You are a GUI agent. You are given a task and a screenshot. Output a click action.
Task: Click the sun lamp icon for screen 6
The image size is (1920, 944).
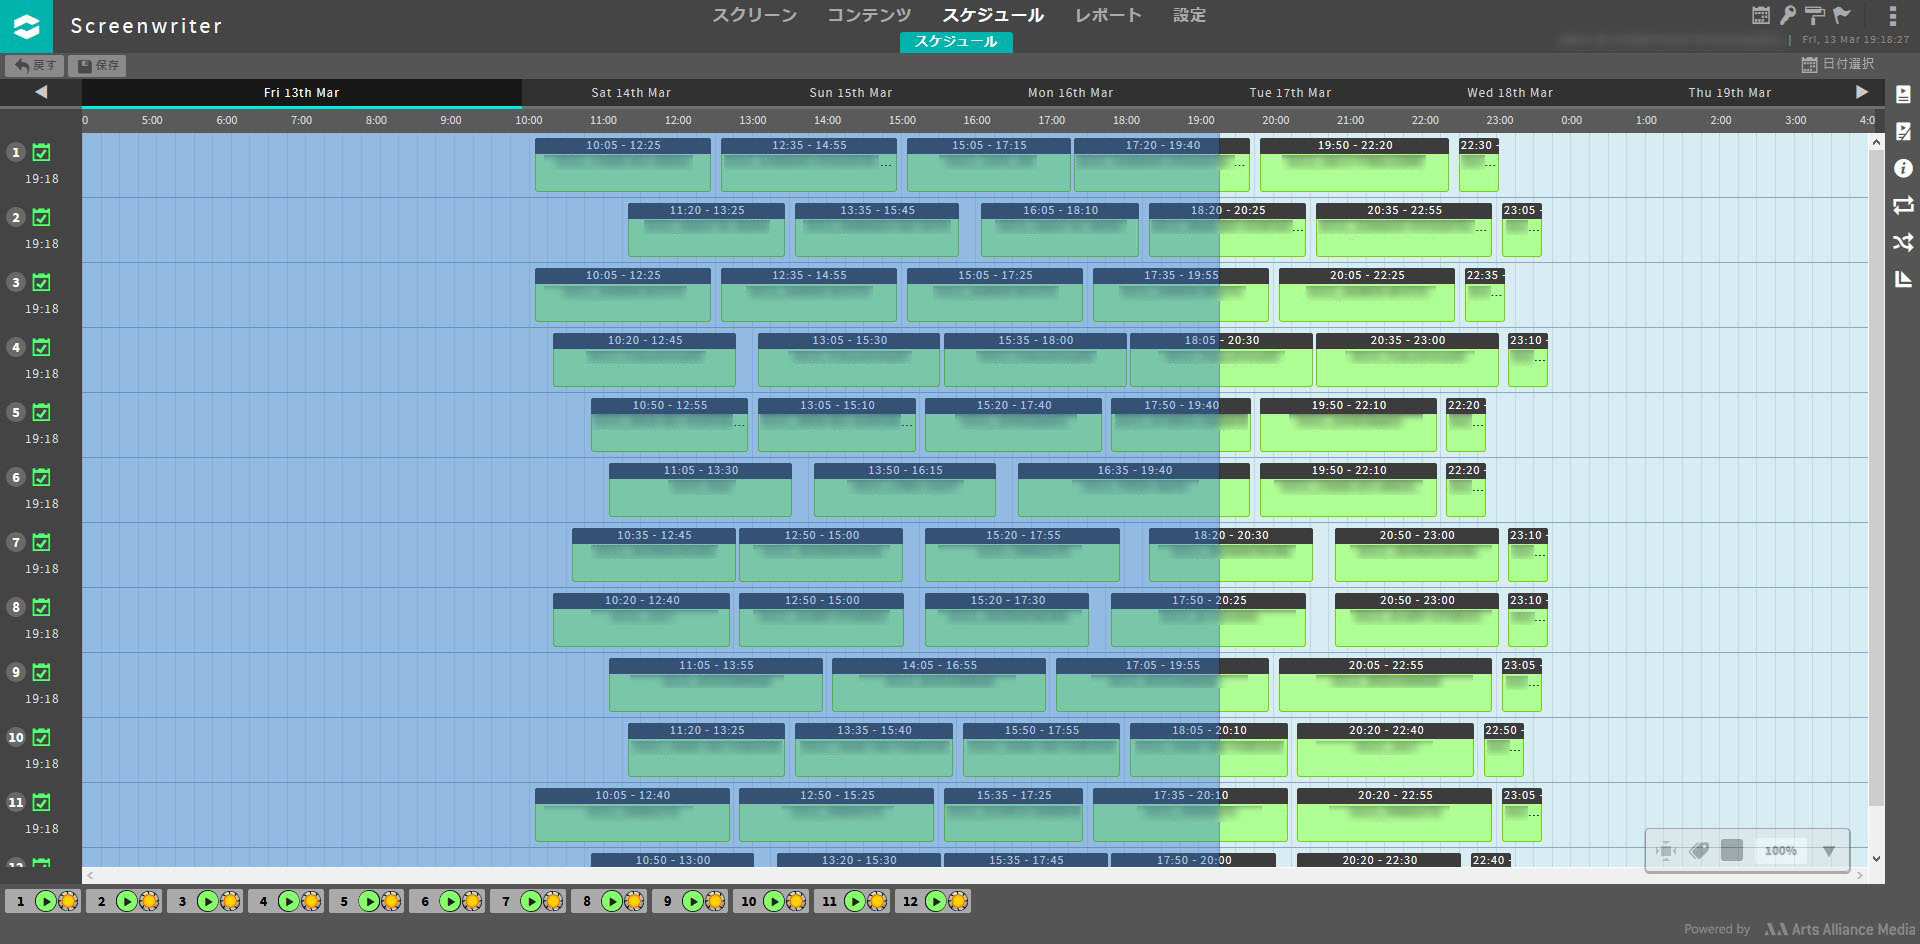coord(473,901)
